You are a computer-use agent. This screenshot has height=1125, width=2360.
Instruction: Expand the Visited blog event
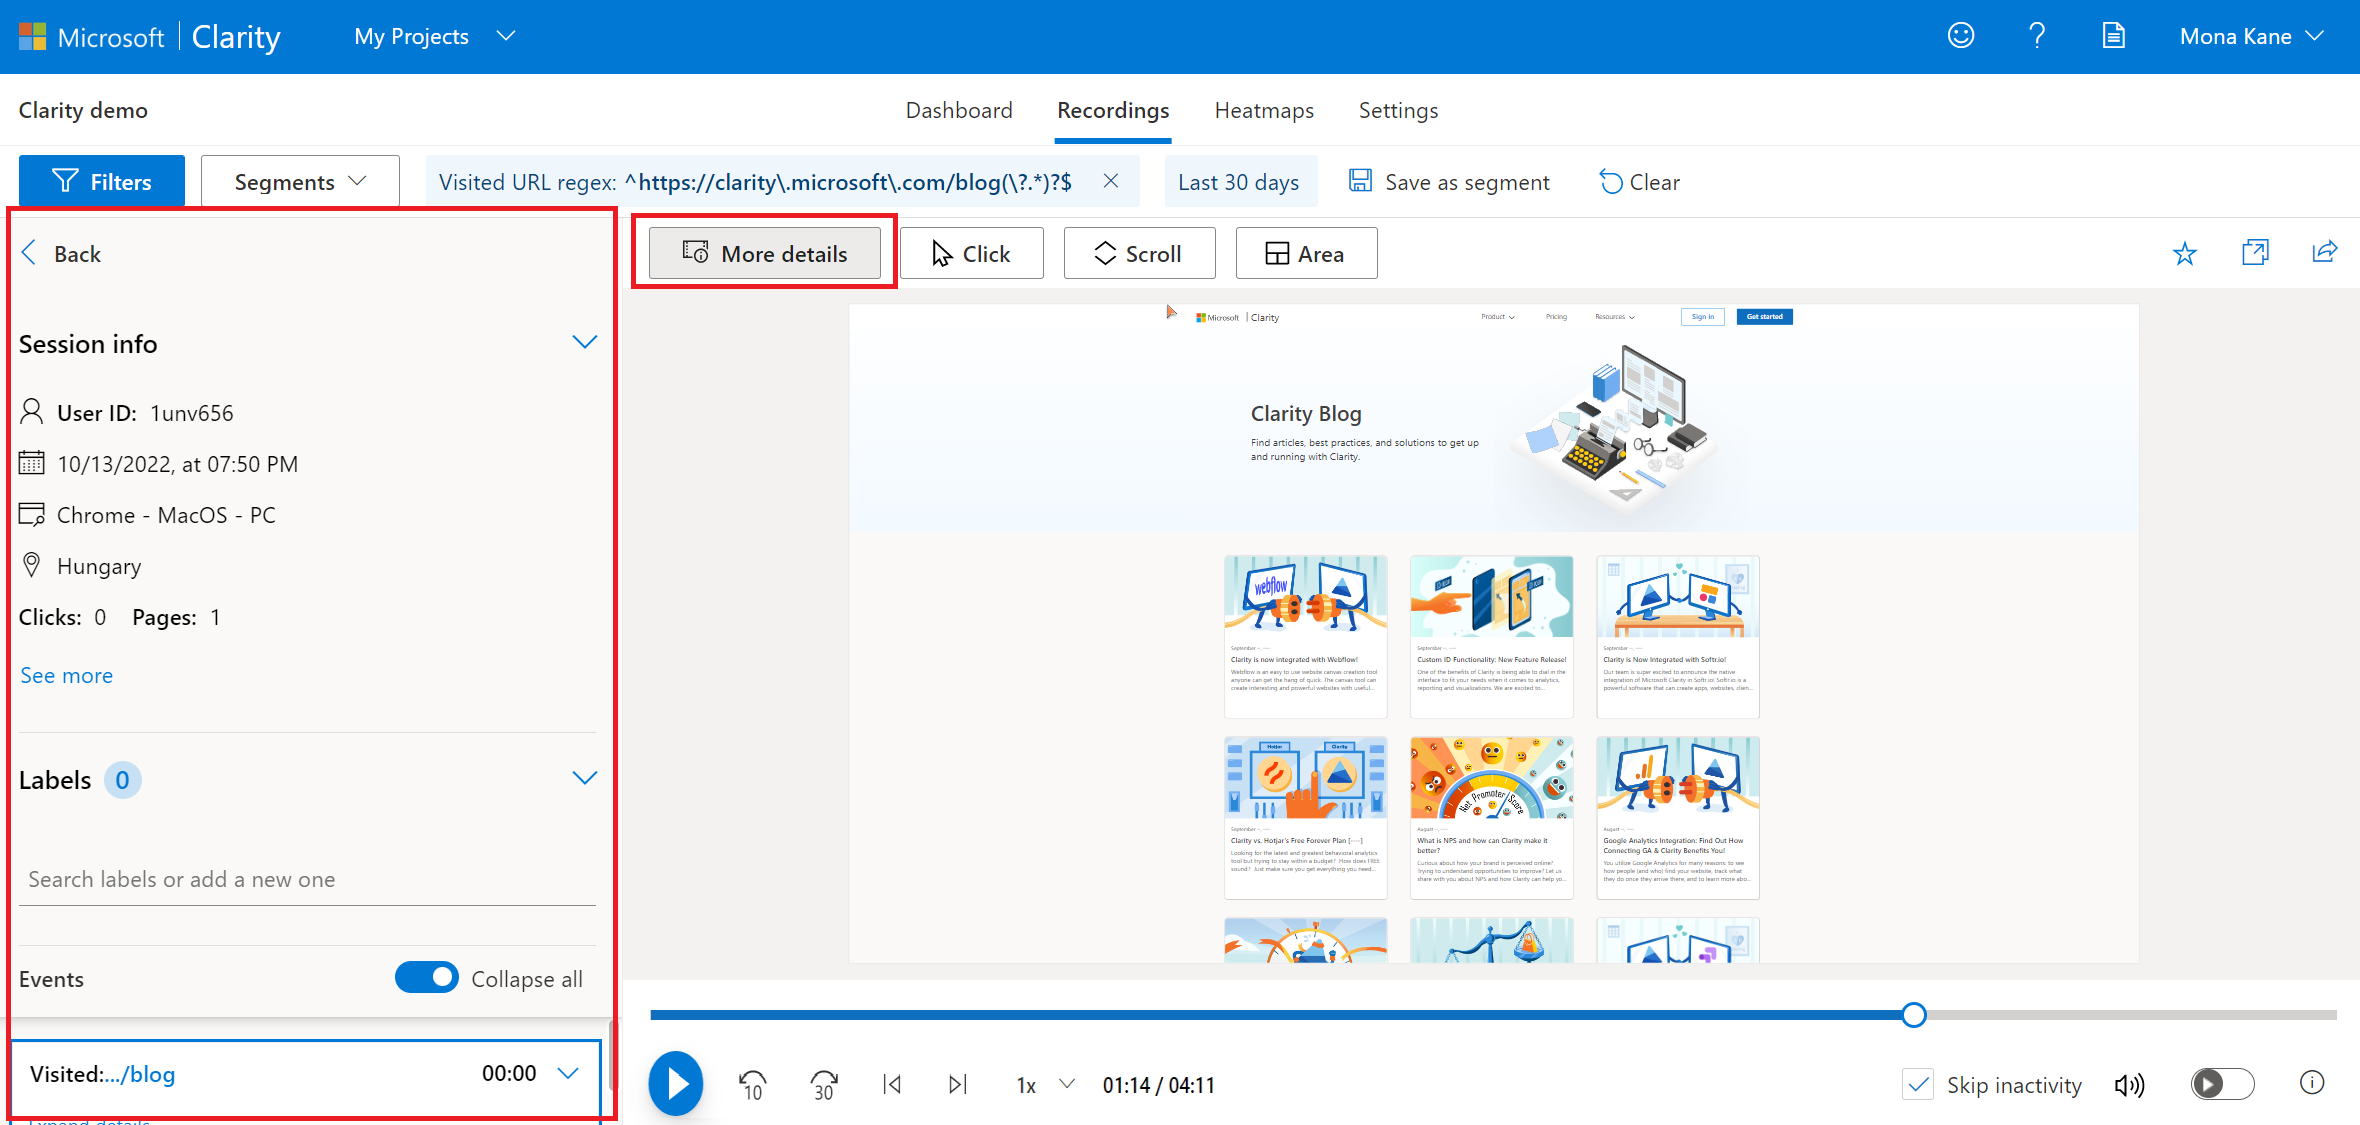[568, 1074]
